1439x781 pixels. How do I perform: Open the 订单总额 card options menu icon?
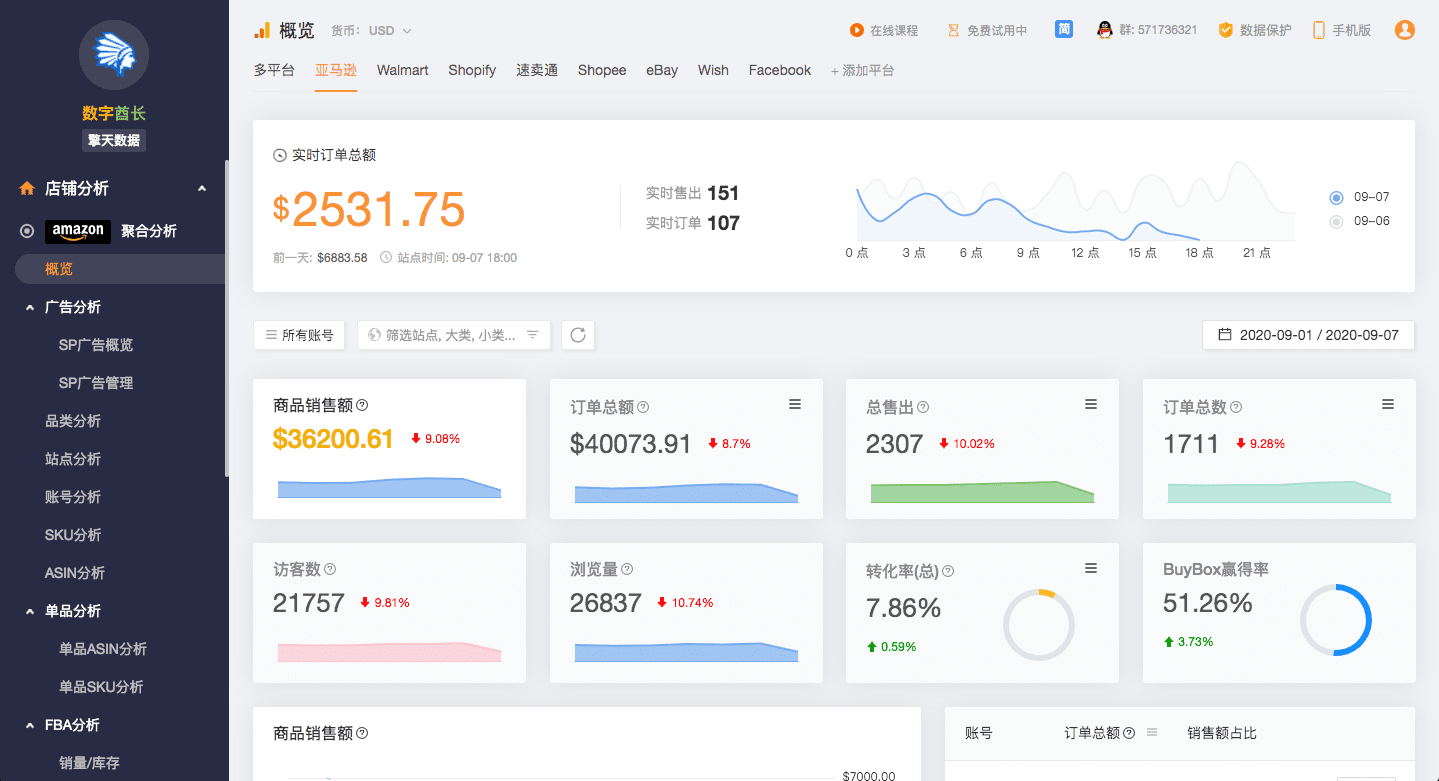pyautogui.click(x=795, y=403)
